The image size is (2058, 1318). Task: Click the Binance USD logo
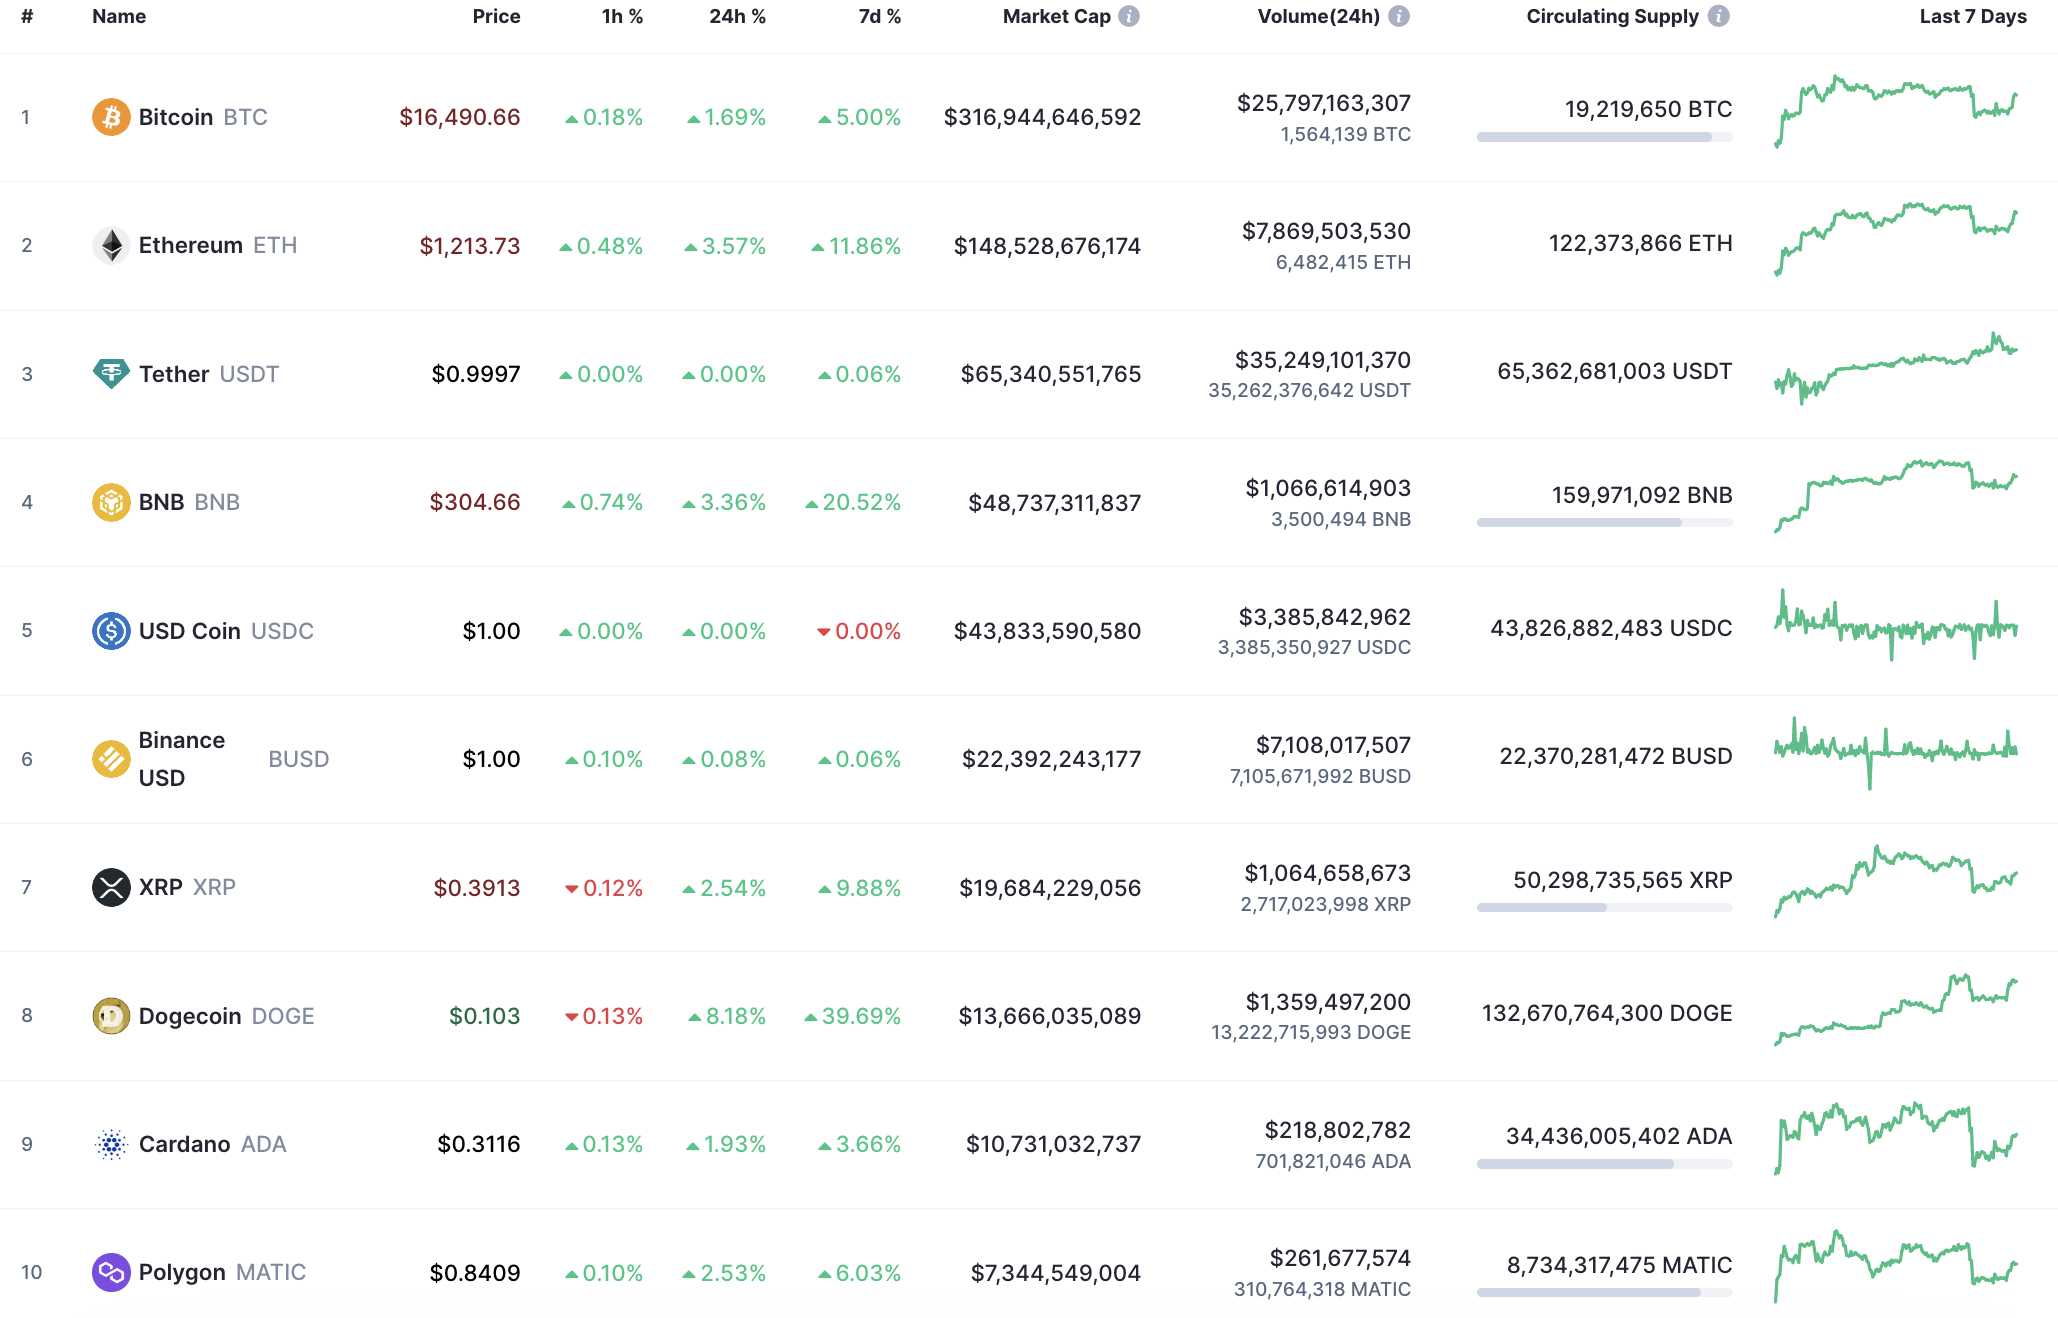click(x=111, y=758)
